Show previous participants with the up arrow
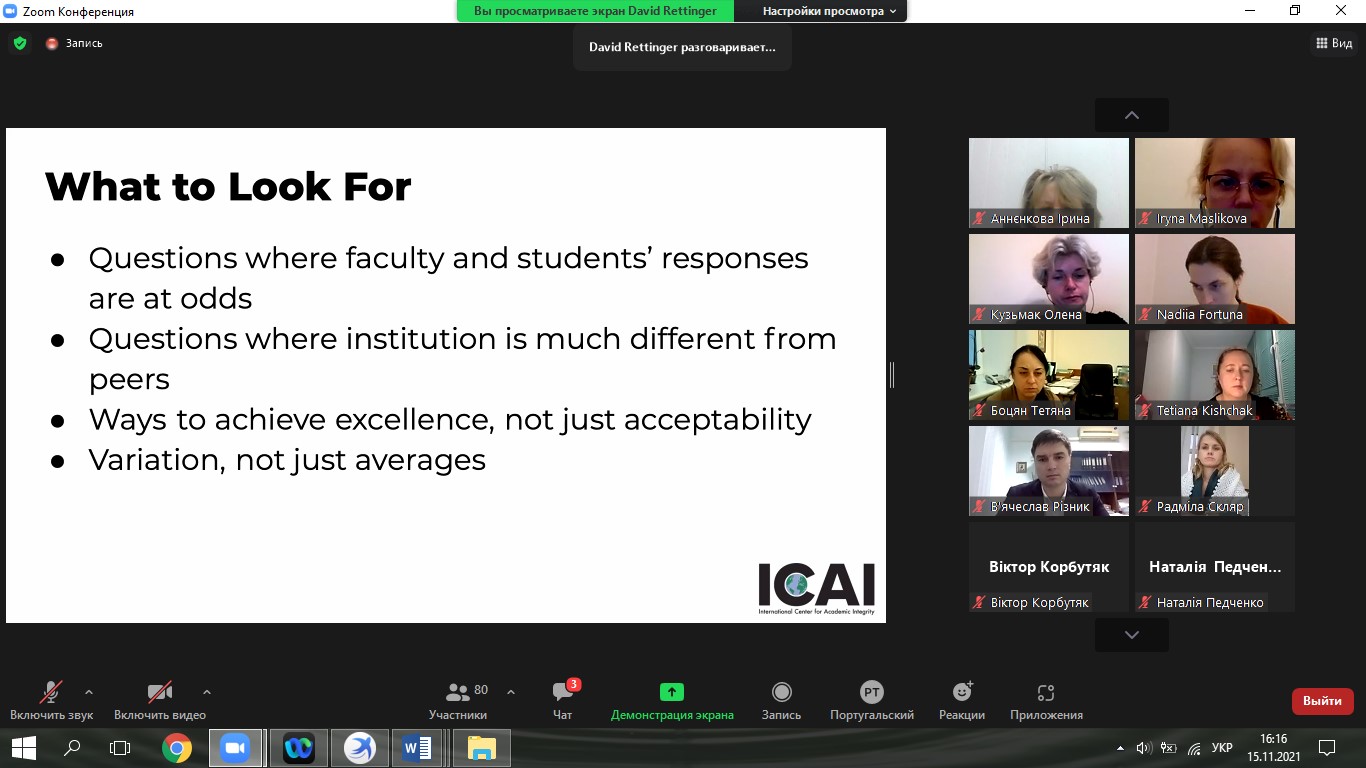The height and width of the screenshot is (768, 1366). point(1132,115)
